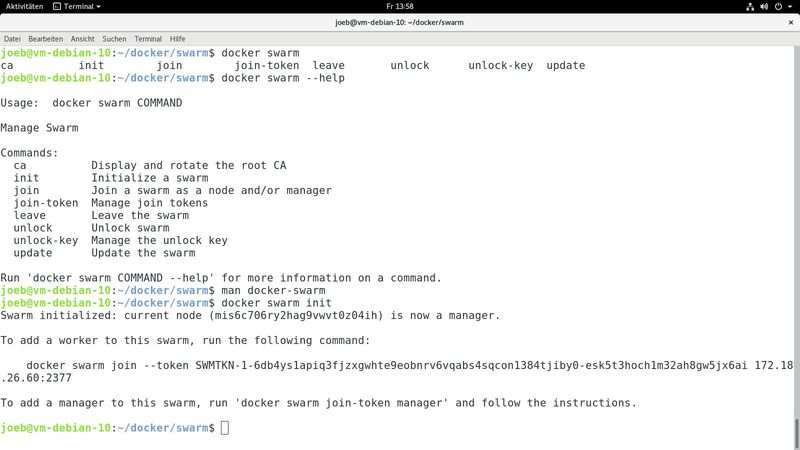The width and height of the screenshot is (800, 450).
Task: Open the Suchen menu
Action: click(116, 37)
